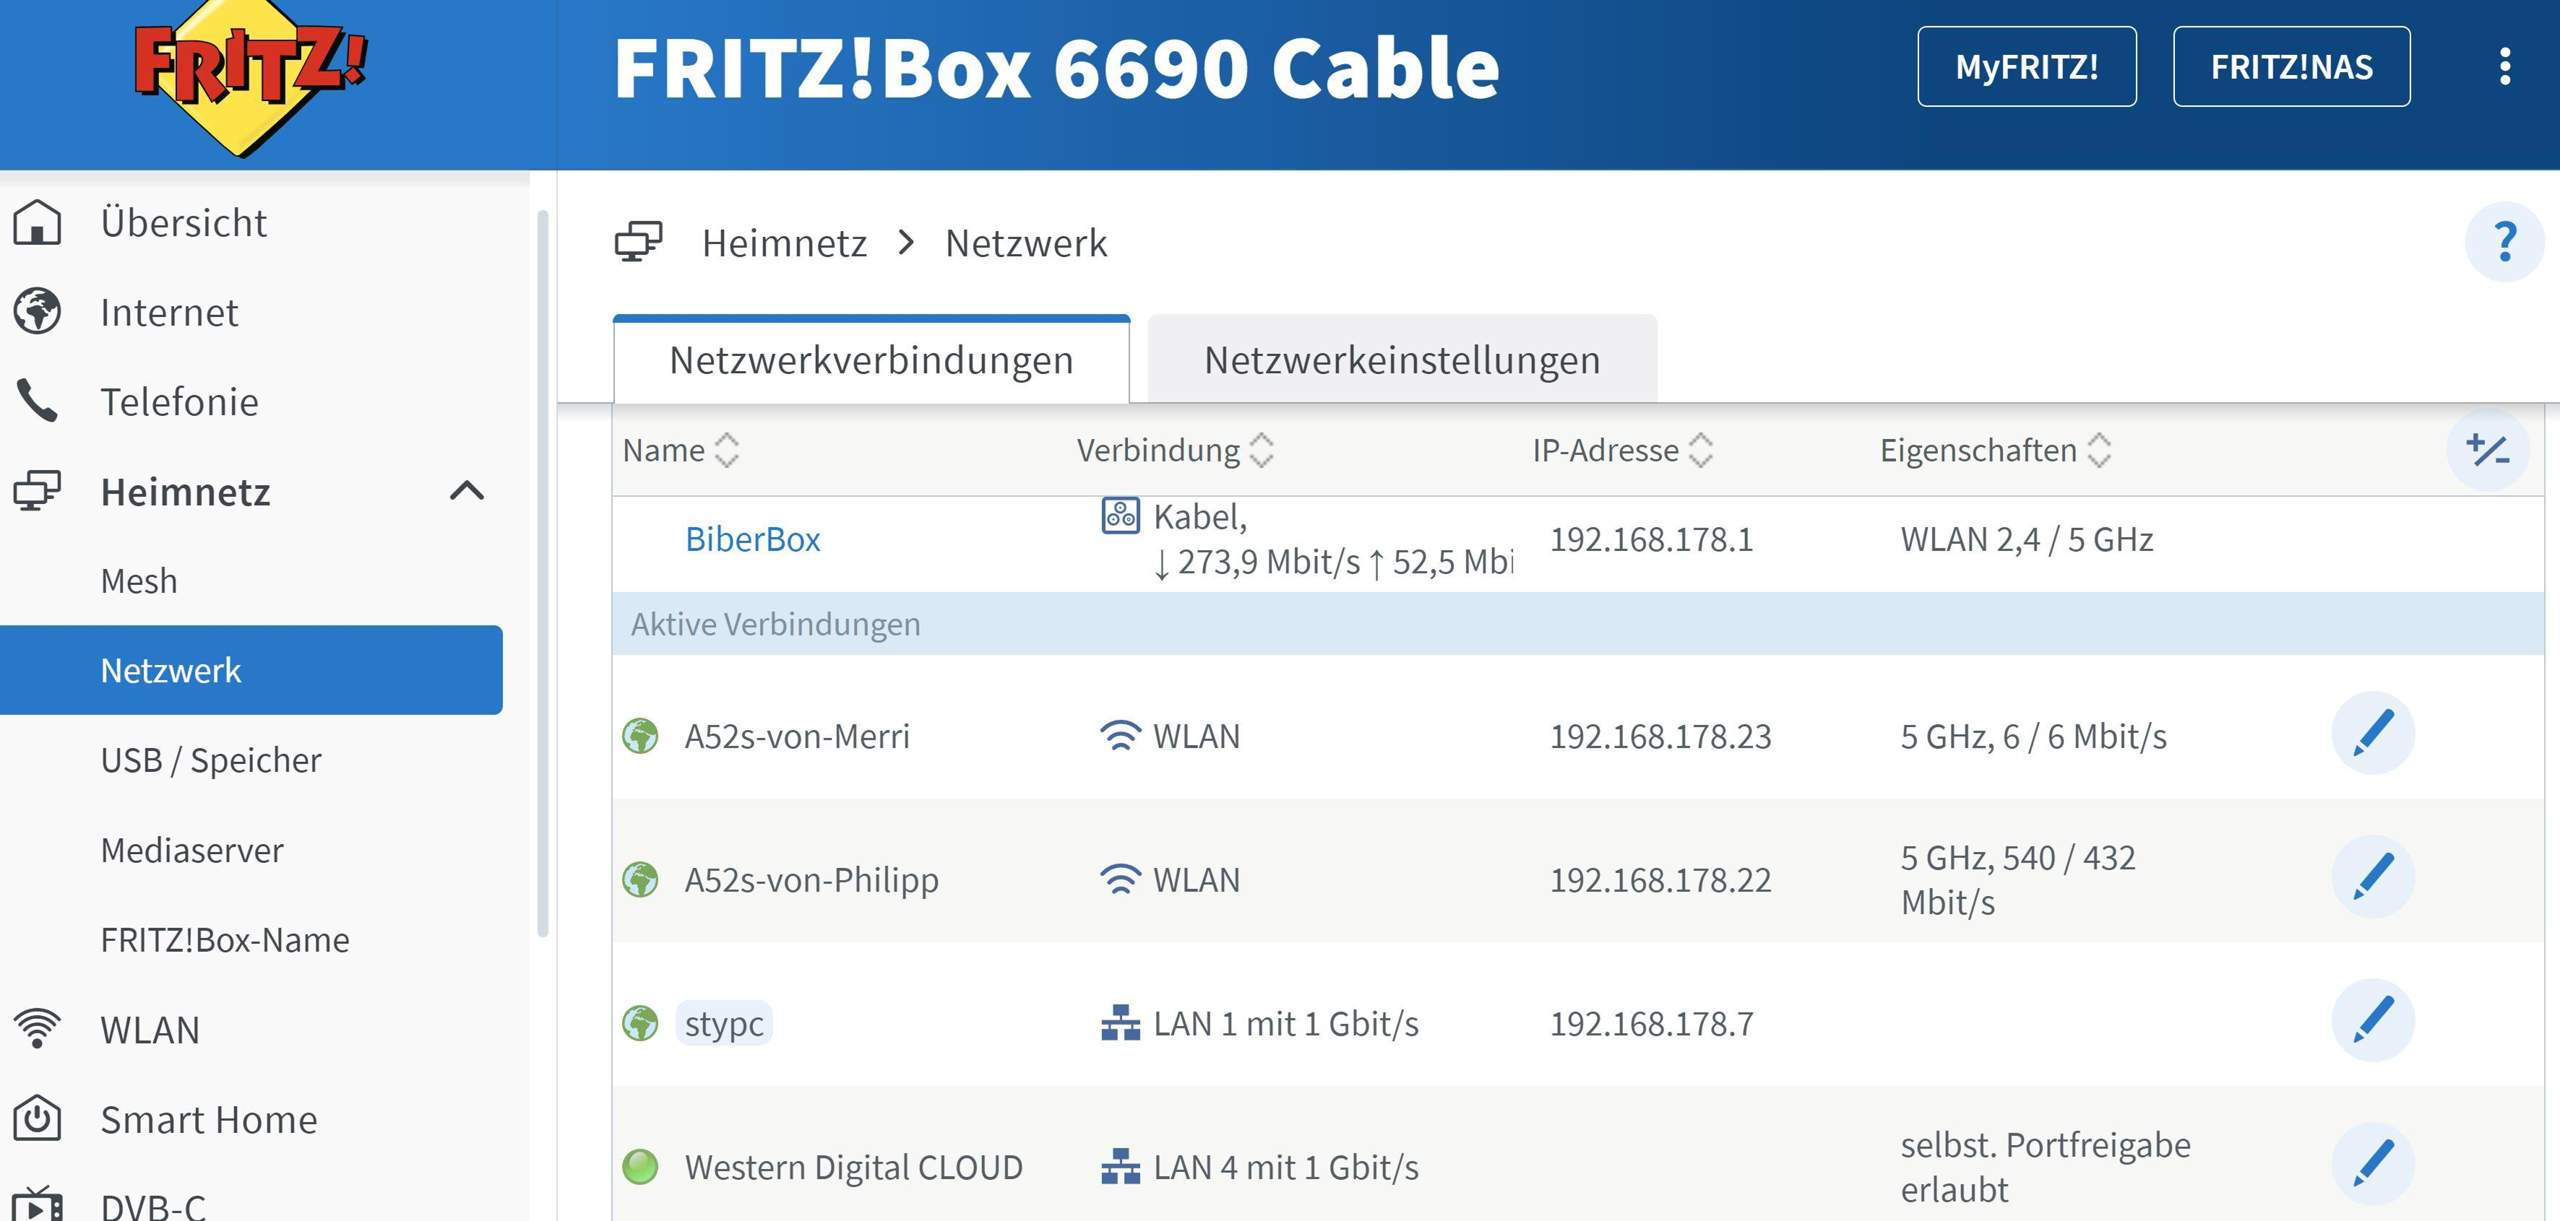Click the MyFRITZ! button
Screen dimensions: 2560x1221
point(2027,67)
